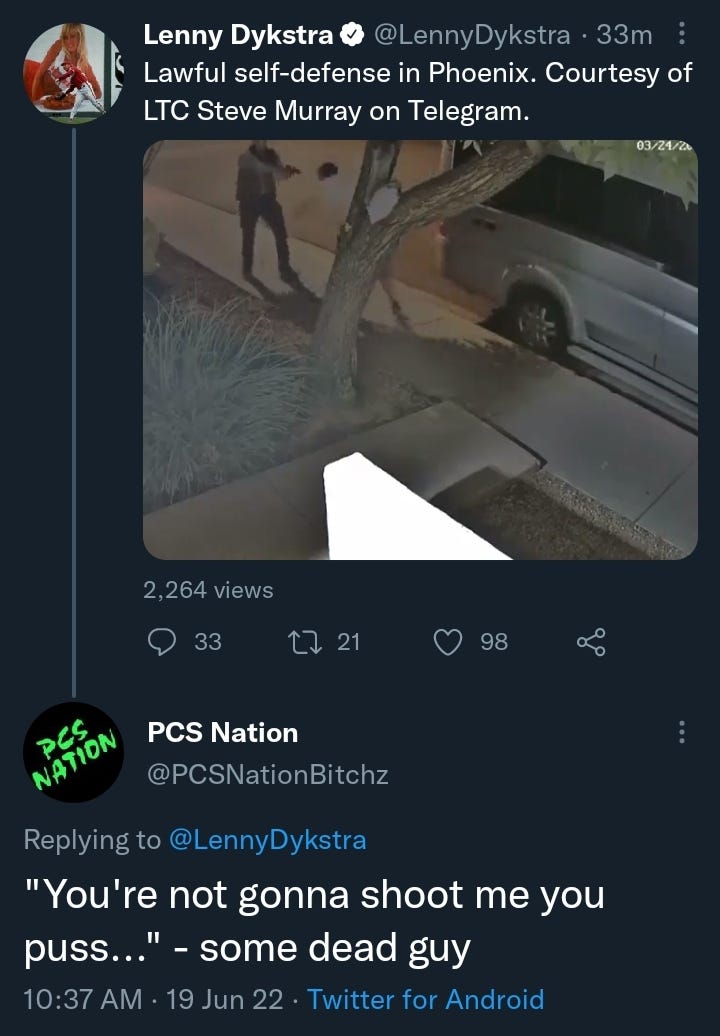Open three-dot menu on Lenny Dykstra tweet
The width and height of the screenshot is (720, 1036).
click(682, 33)
